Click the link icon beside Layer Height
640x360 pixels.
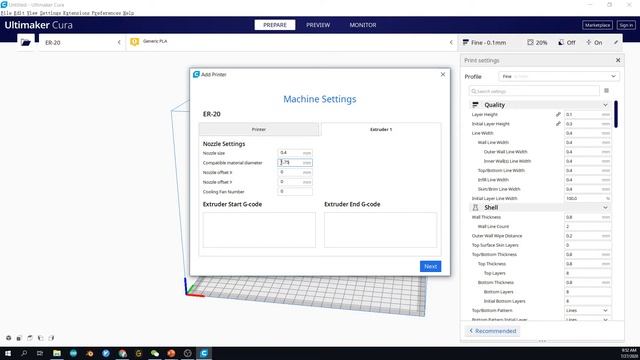coord(558,115)
